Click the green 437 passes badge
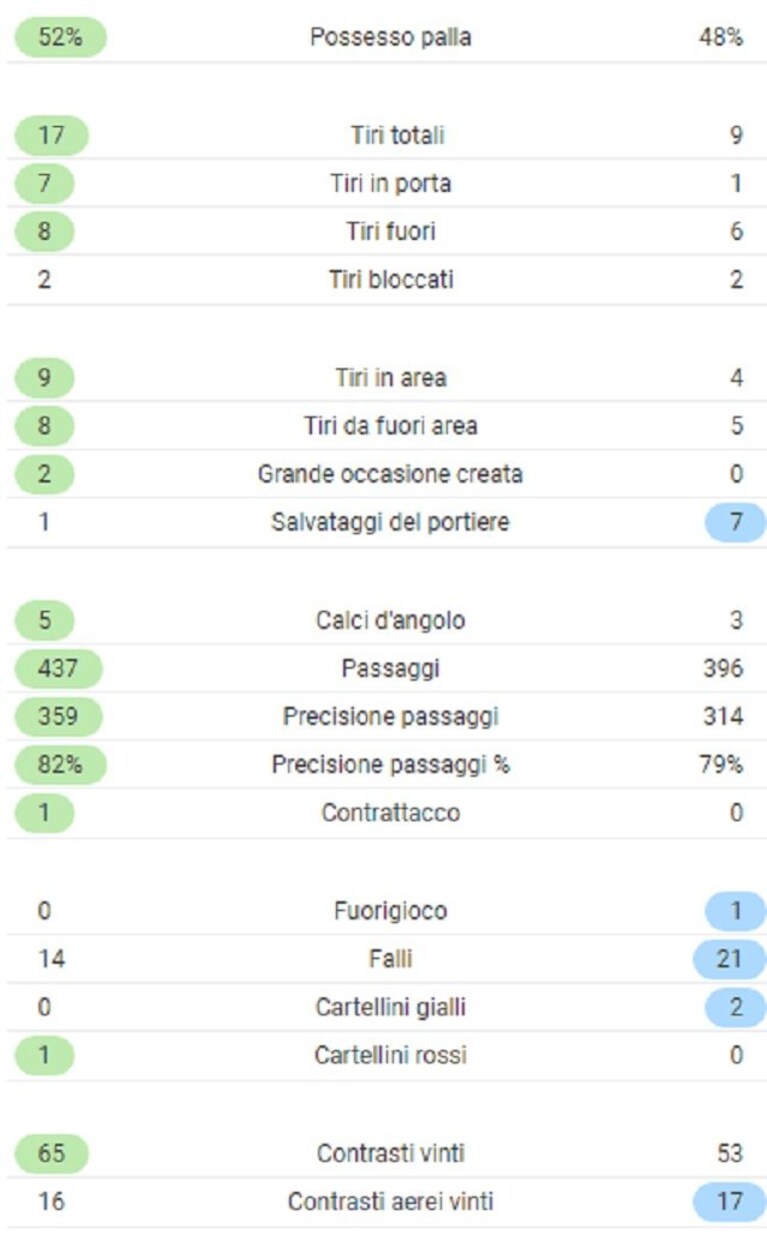Screen dimensions: 767x1235 (x=58, y=668)
